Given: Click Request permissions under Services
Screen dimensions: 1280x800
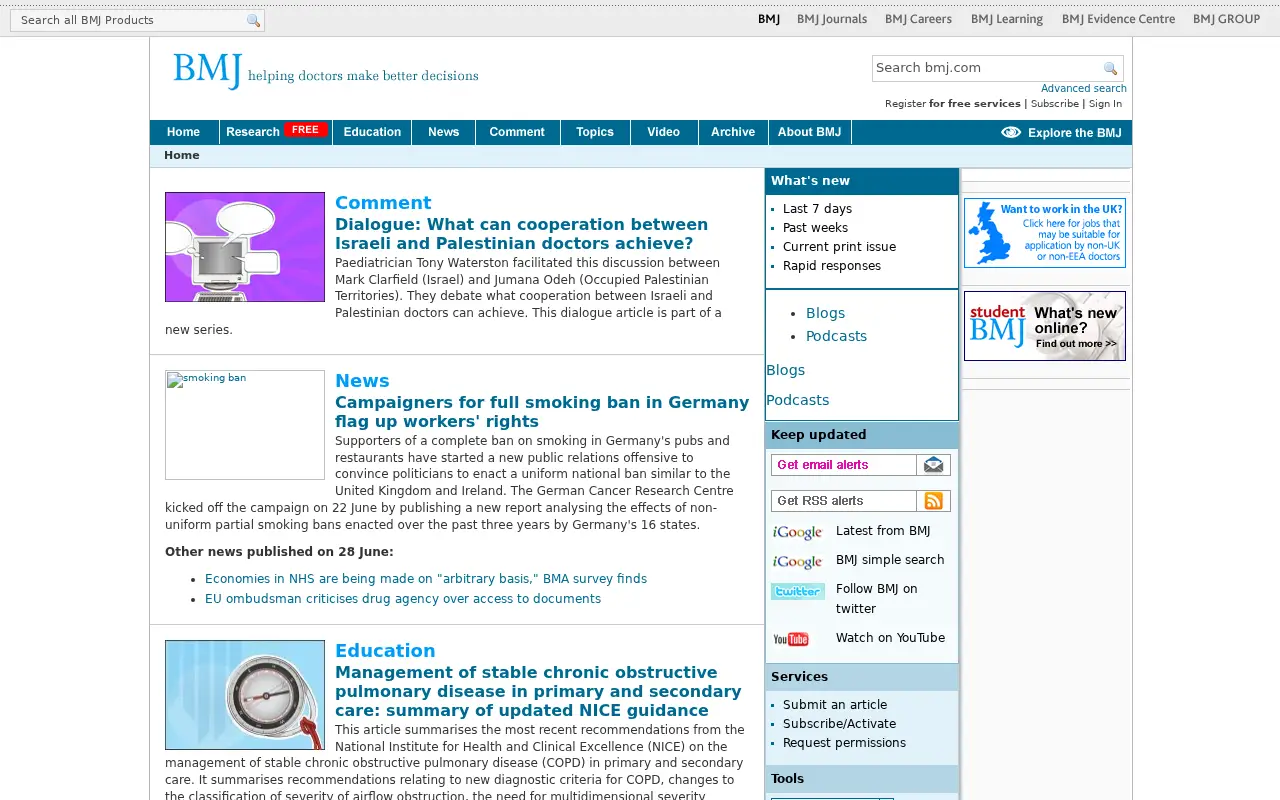Looking at the screenshot, I should pos(844,743).
